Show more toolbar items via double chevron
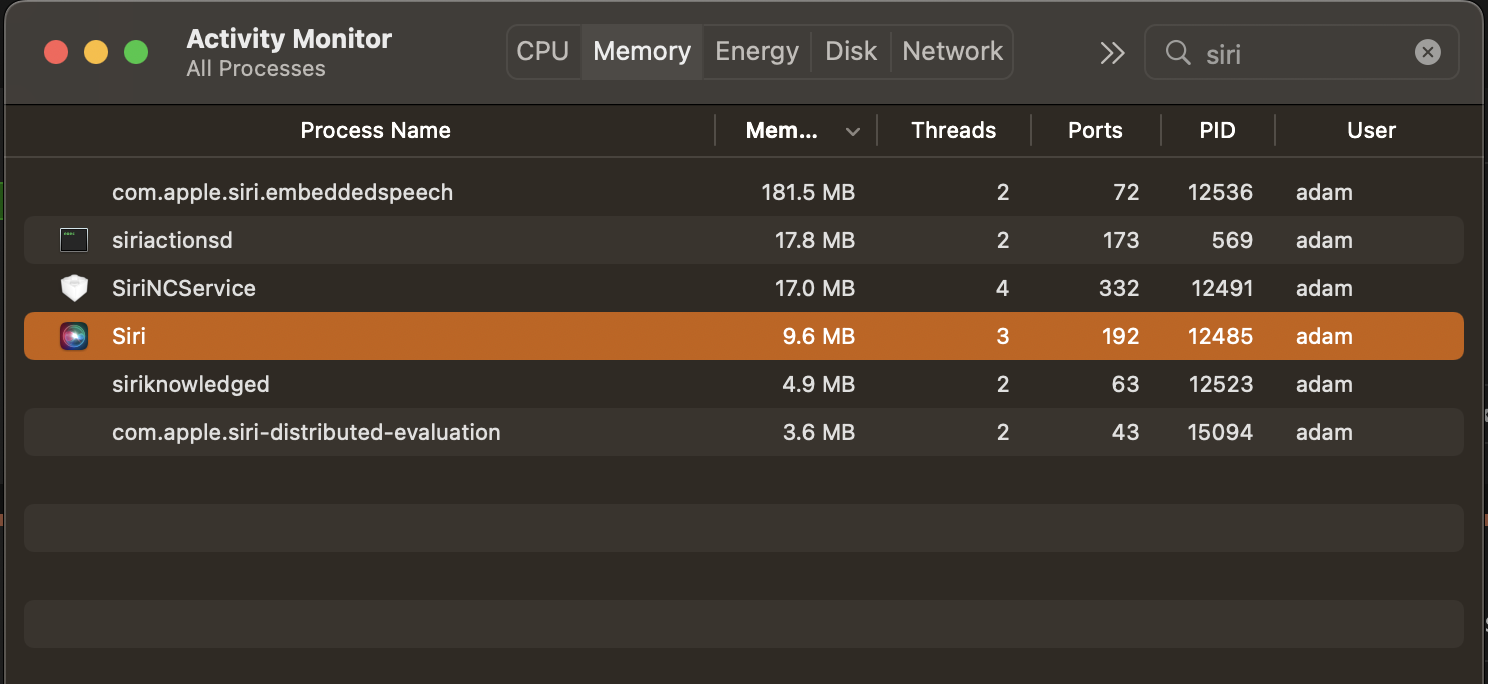 click(x=1112, y=53)
